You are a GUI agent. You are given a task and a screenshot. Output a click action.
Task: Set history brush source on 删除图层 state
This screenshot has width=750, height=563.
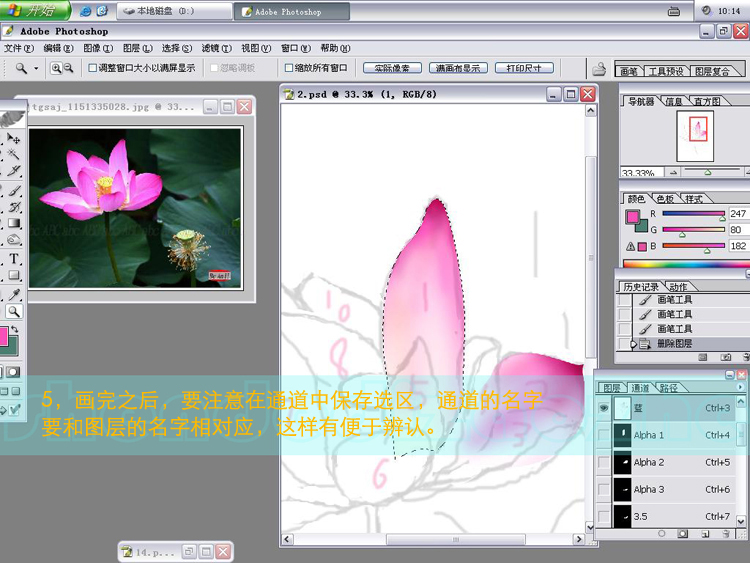tap(624, 343)
